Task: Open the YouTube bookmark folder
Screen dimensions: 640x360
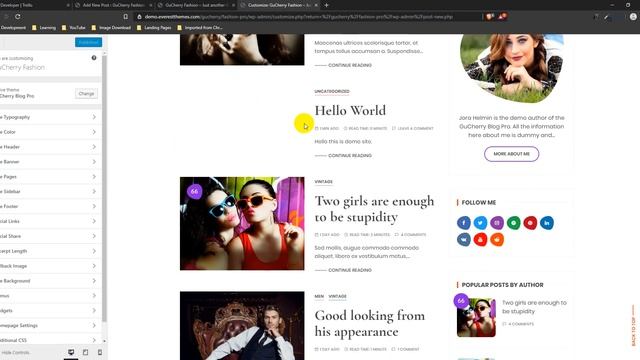Action: pyautogui.click(x=73, y=28)
